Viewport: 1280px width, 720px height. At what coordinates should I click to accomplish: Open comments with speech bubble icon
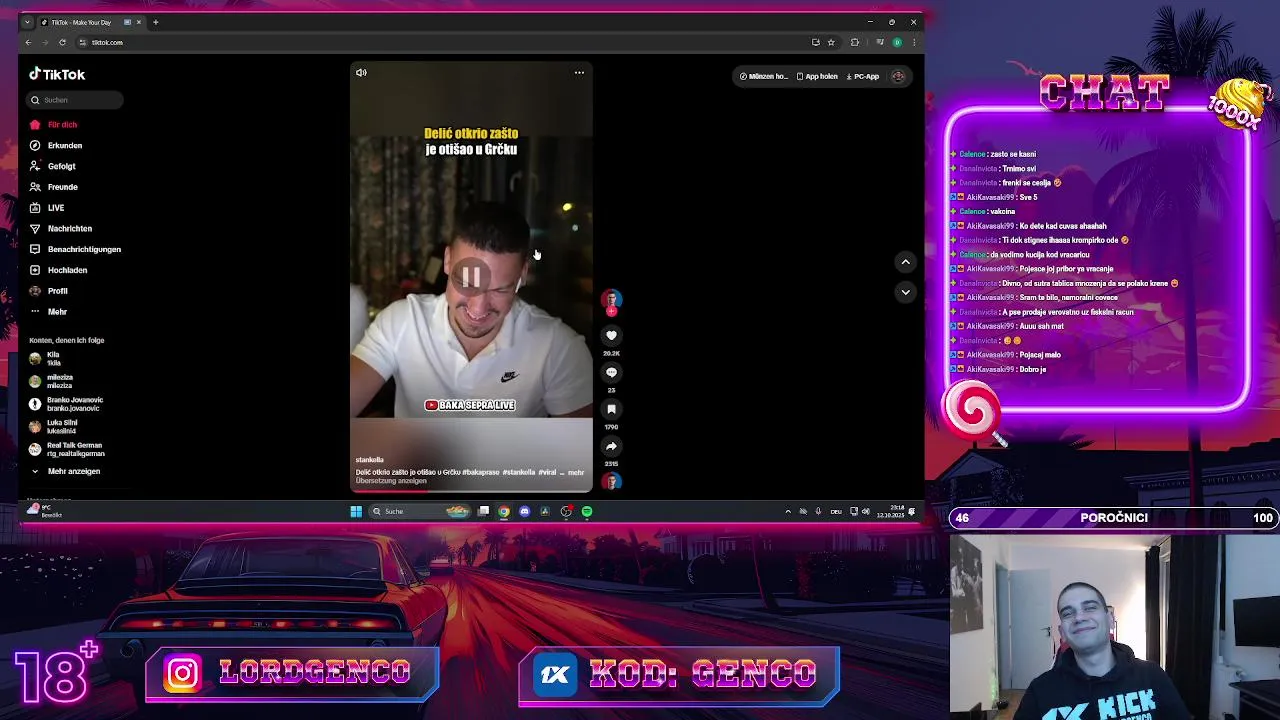click(611, 372)
